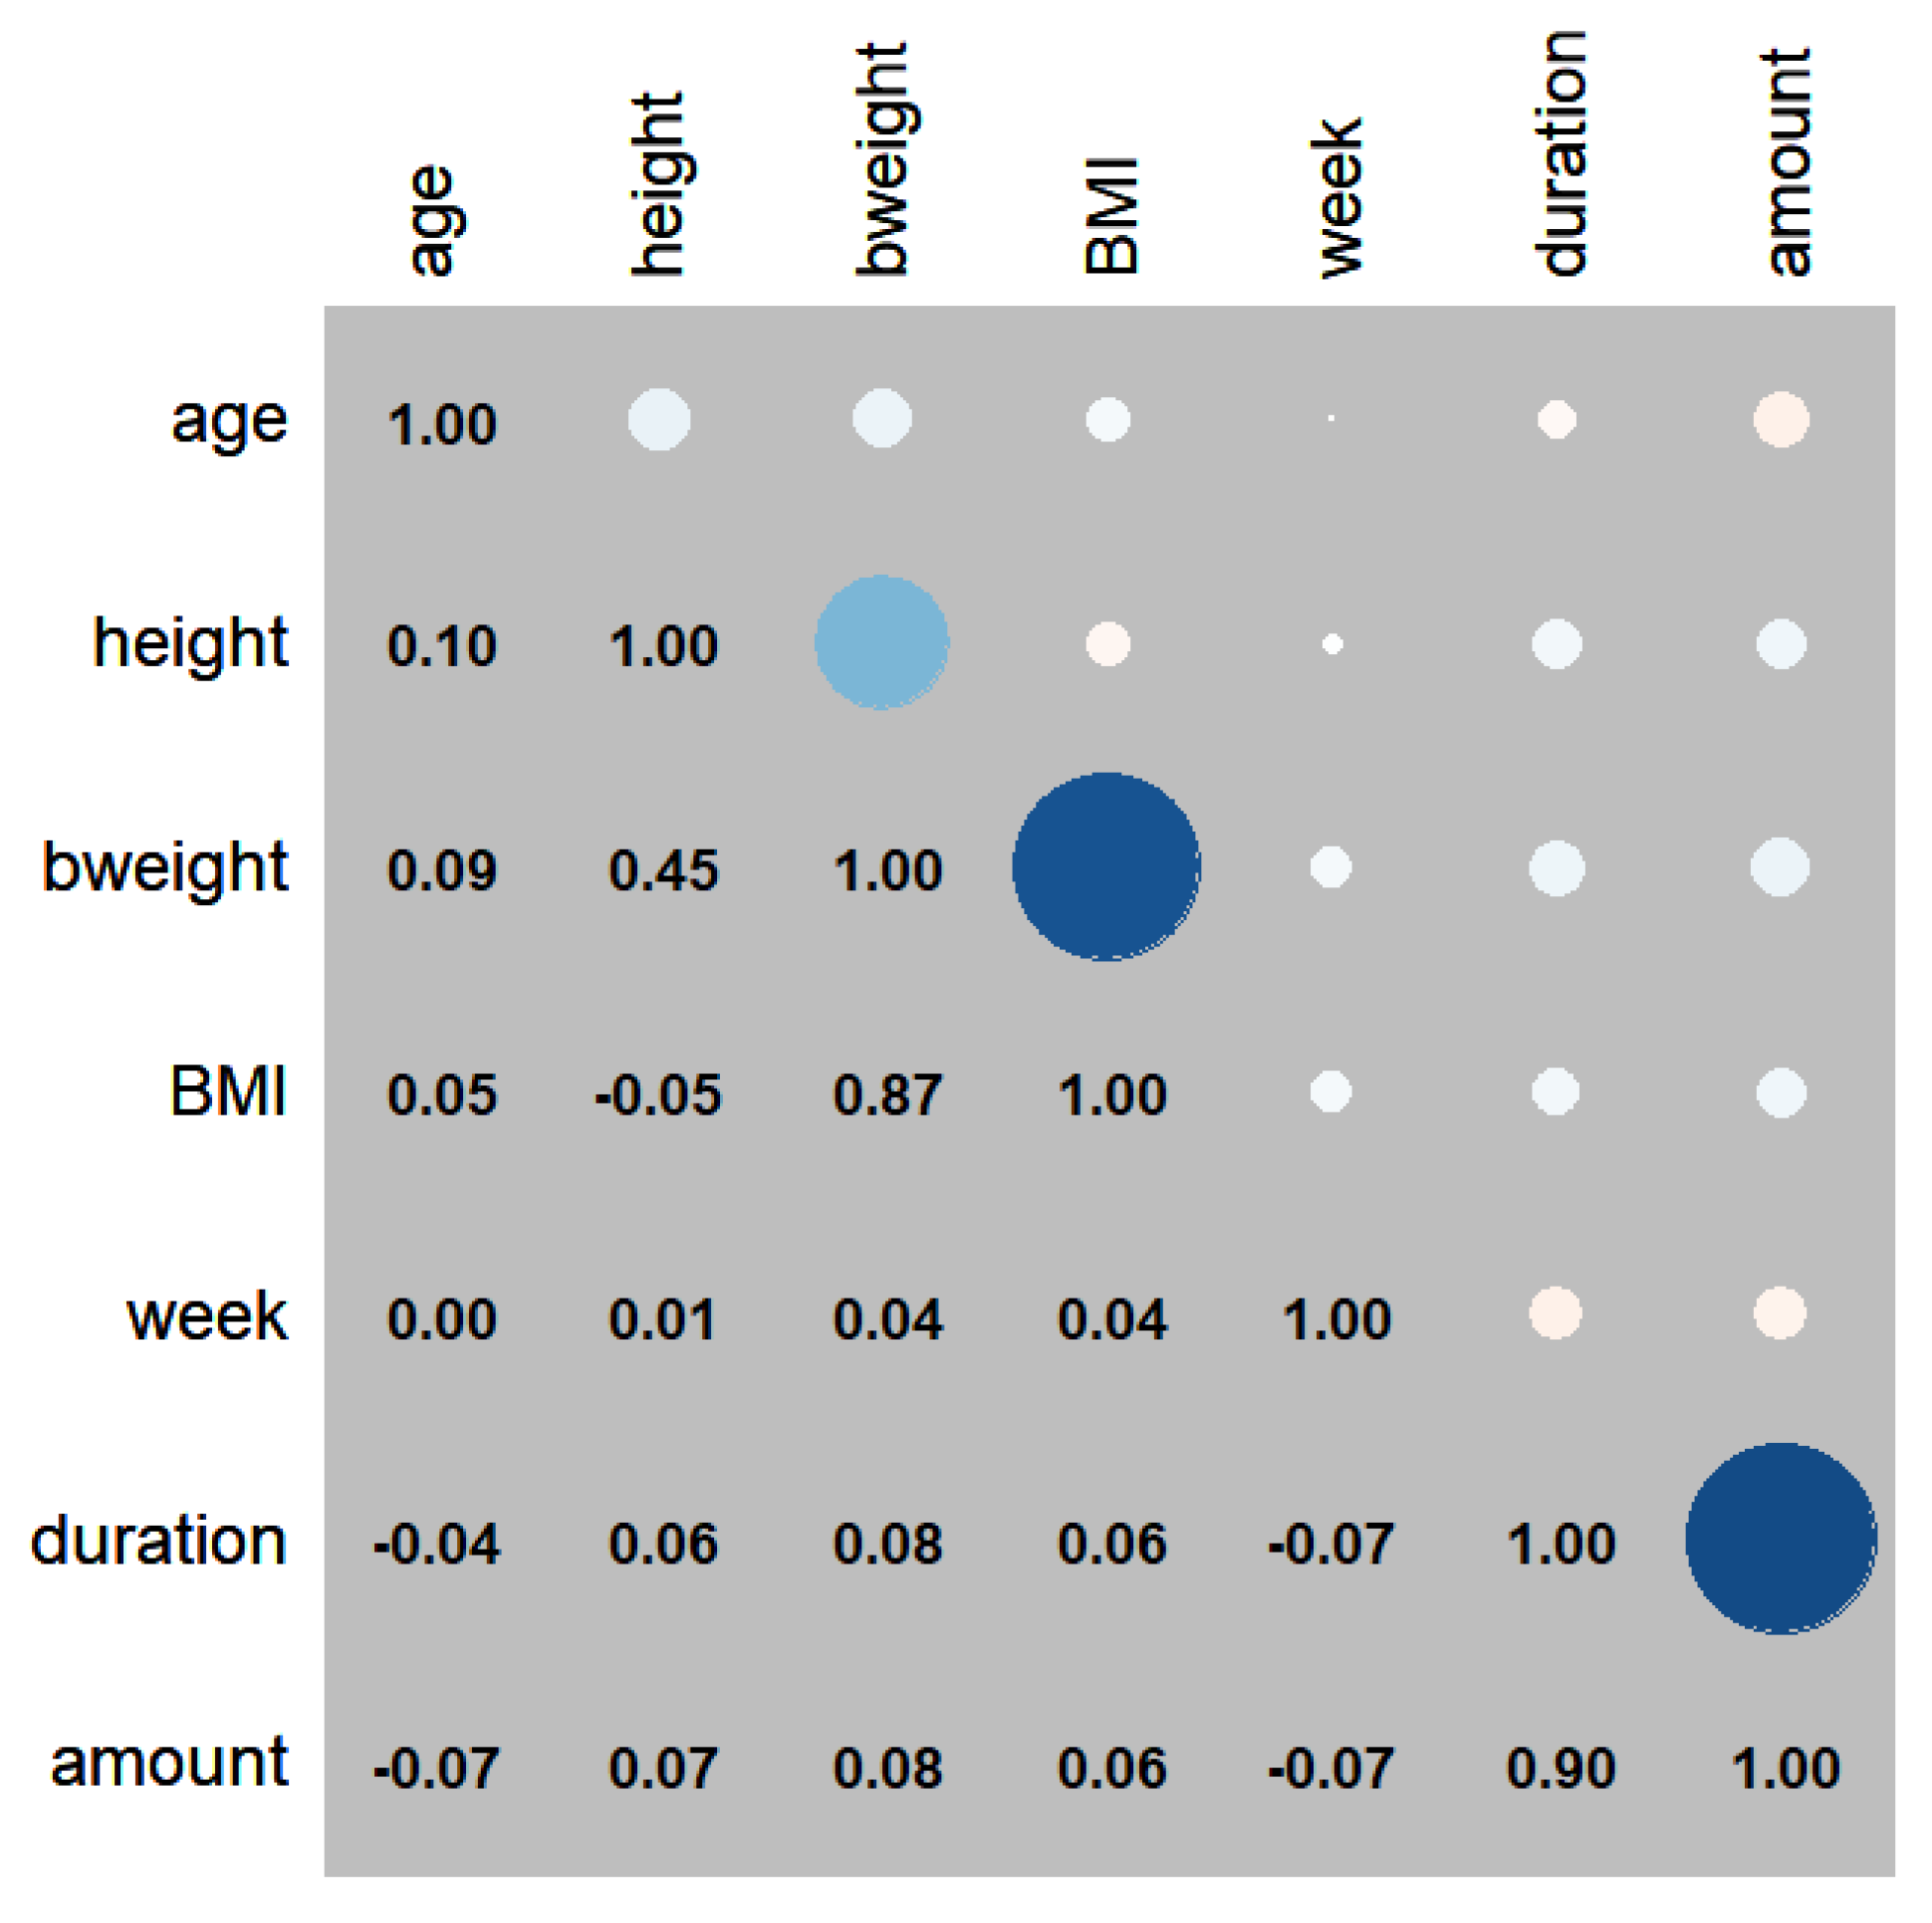This screenshot has height=1923, width=1932.
Task: Click the correlation value 0.87
Action: tap(887, 1094)
